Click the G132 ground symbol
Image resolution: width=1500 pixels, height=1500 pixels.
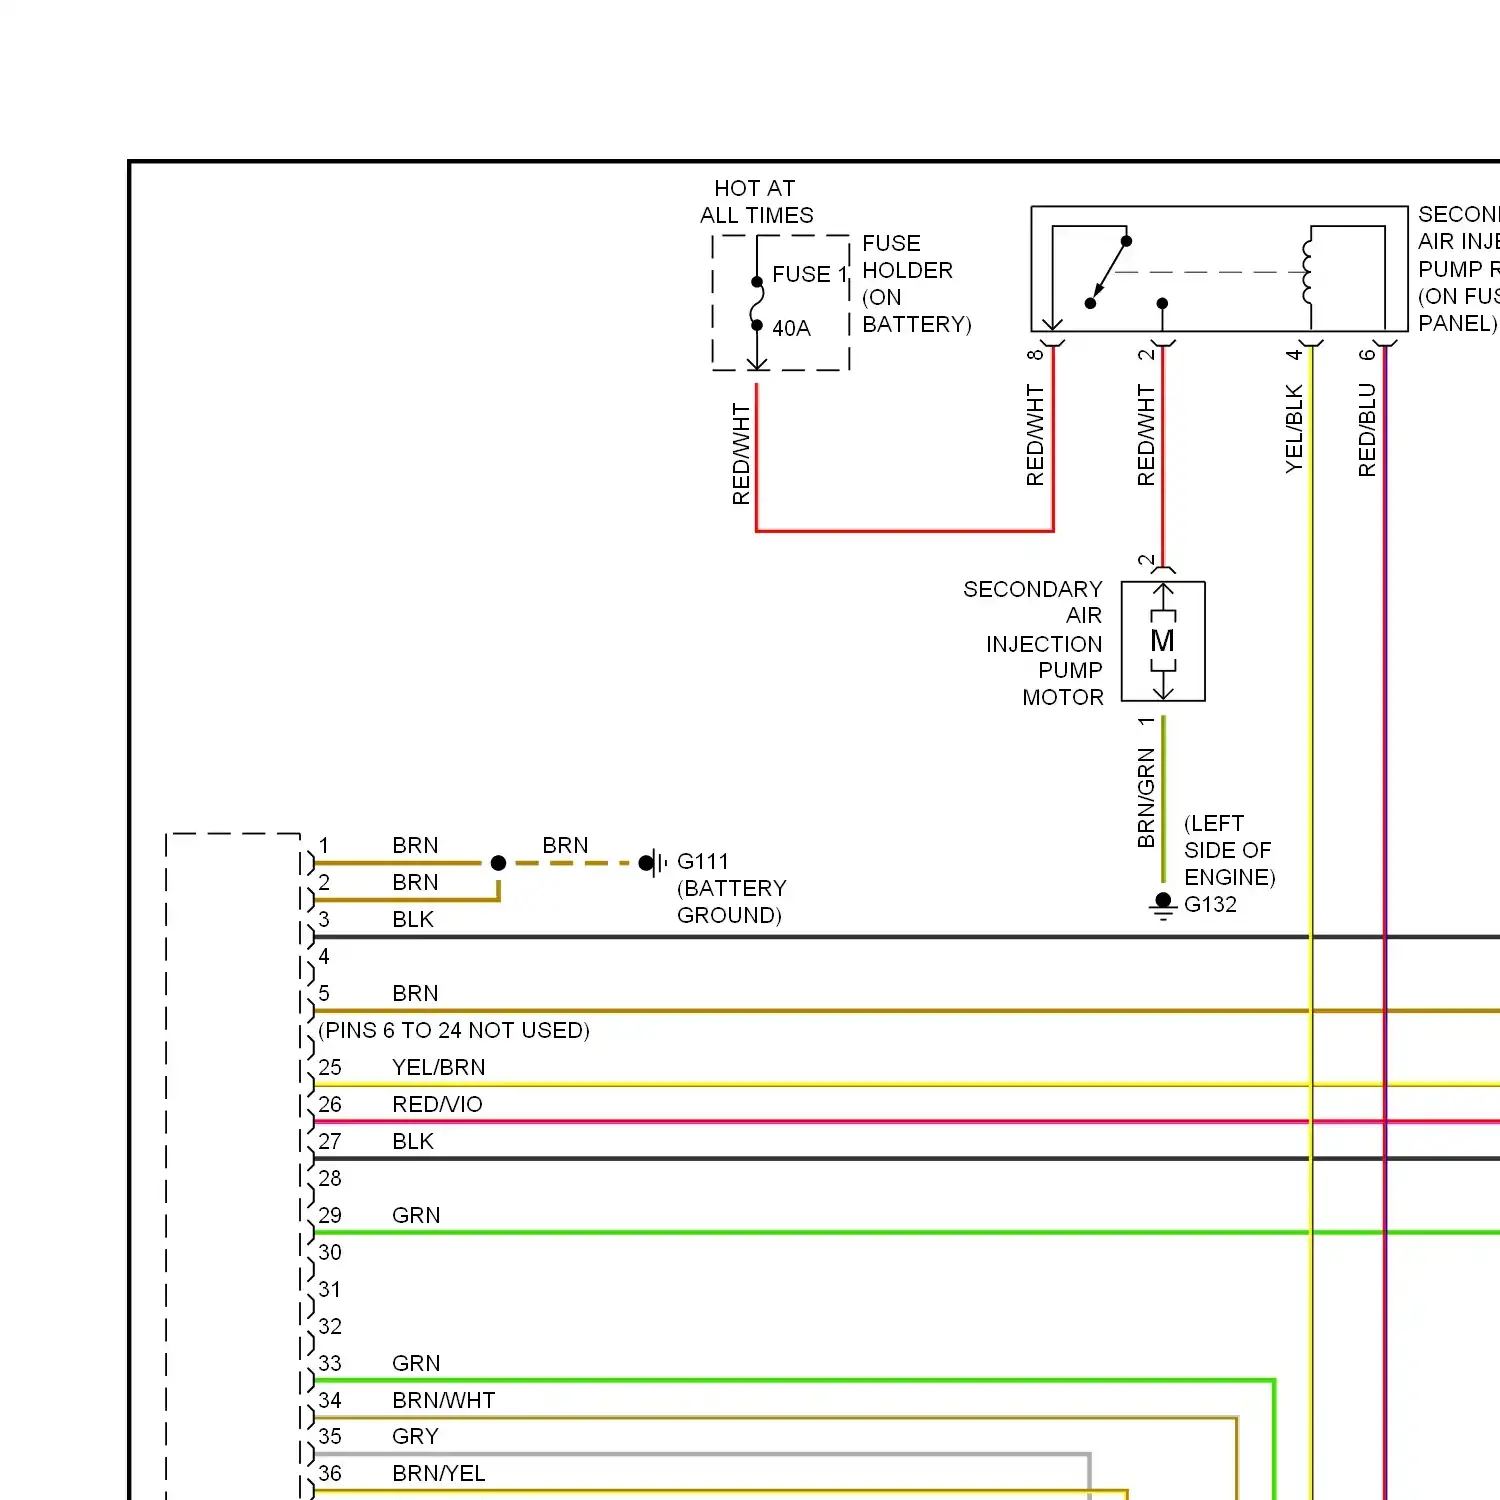pyautogui.click(x=1163, y=907)
